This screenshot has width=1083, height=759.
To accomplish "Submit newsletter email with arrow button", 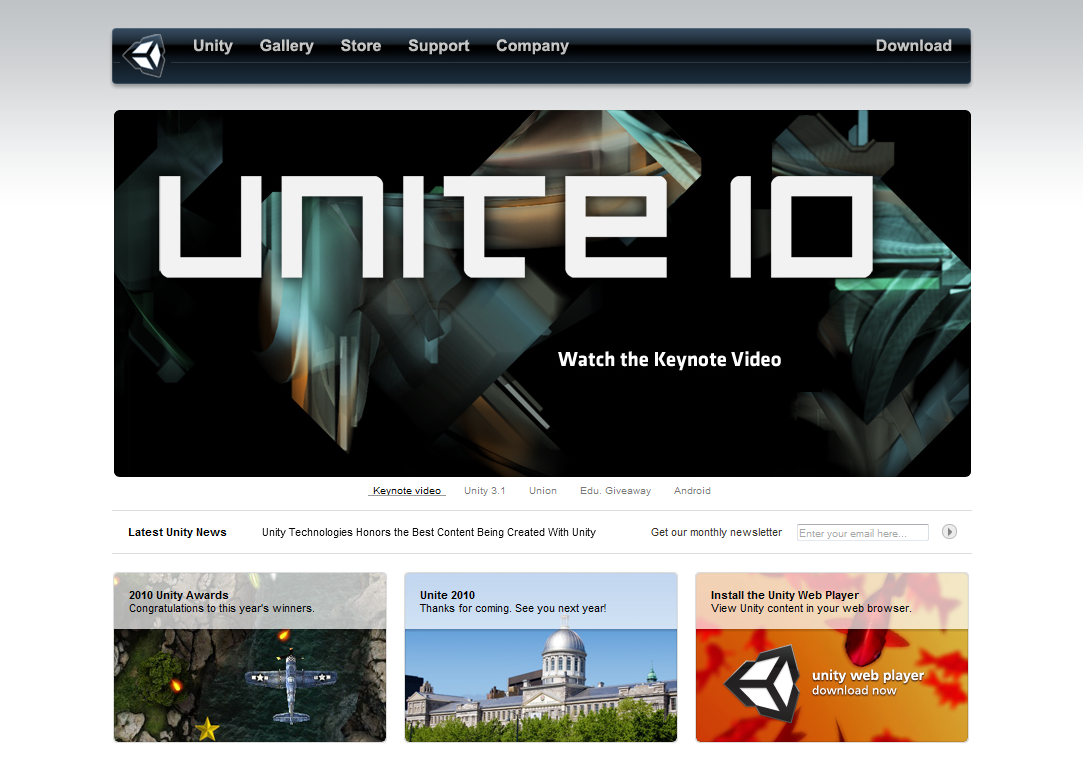I will click(x=949, y=532).
